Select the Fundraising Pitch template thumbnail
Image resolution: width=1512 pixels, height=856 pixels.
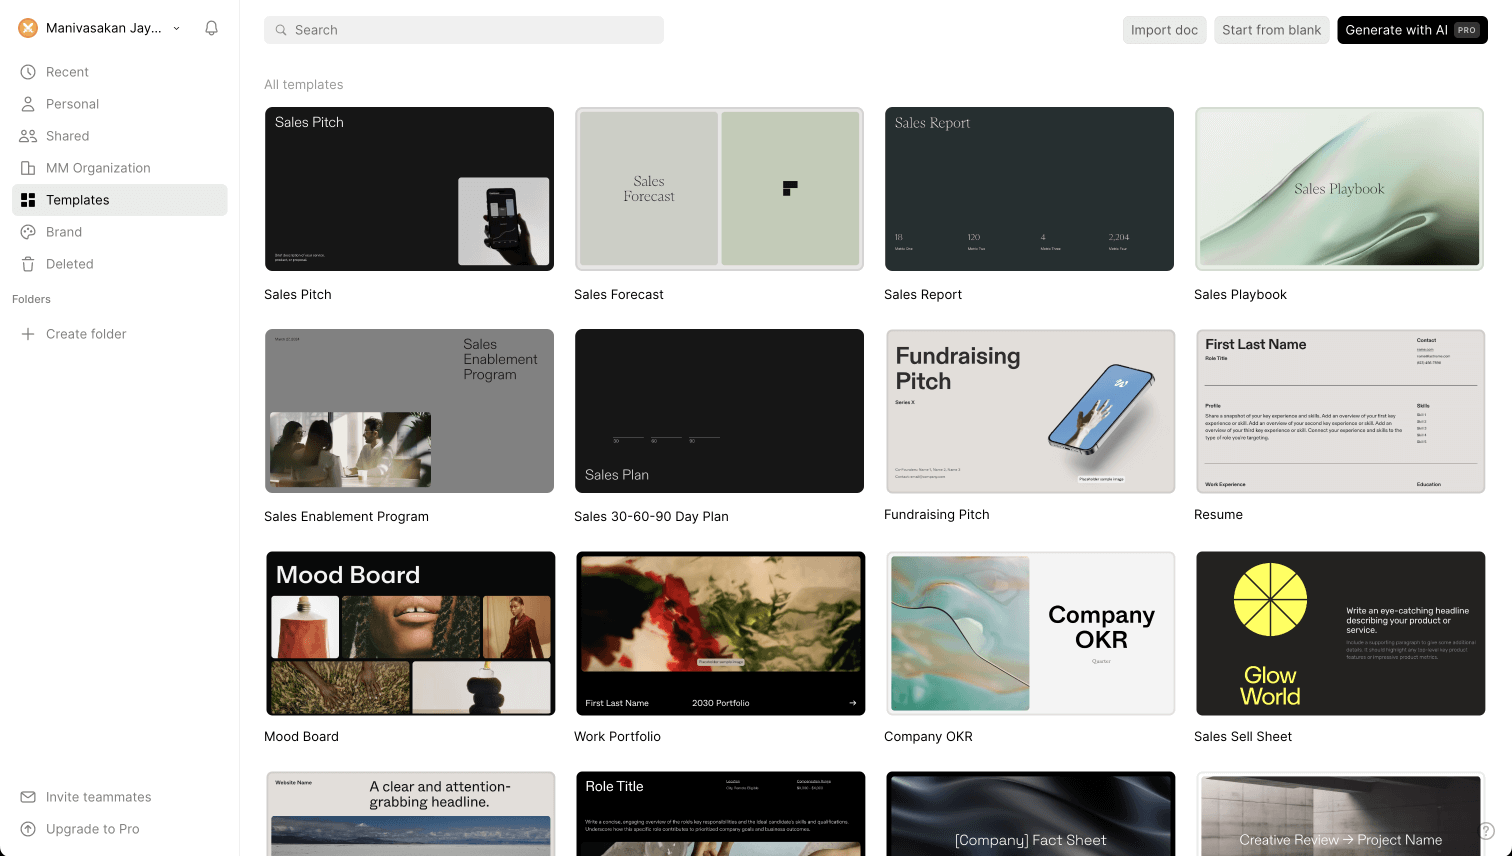[x=1029, y=411]
